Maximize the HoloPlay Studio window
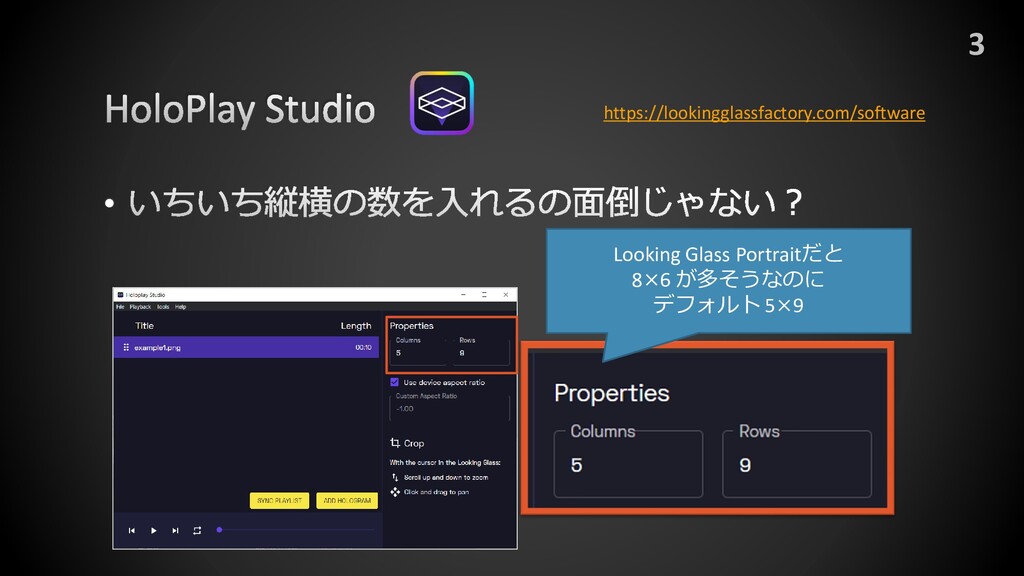 coord(485,295)
